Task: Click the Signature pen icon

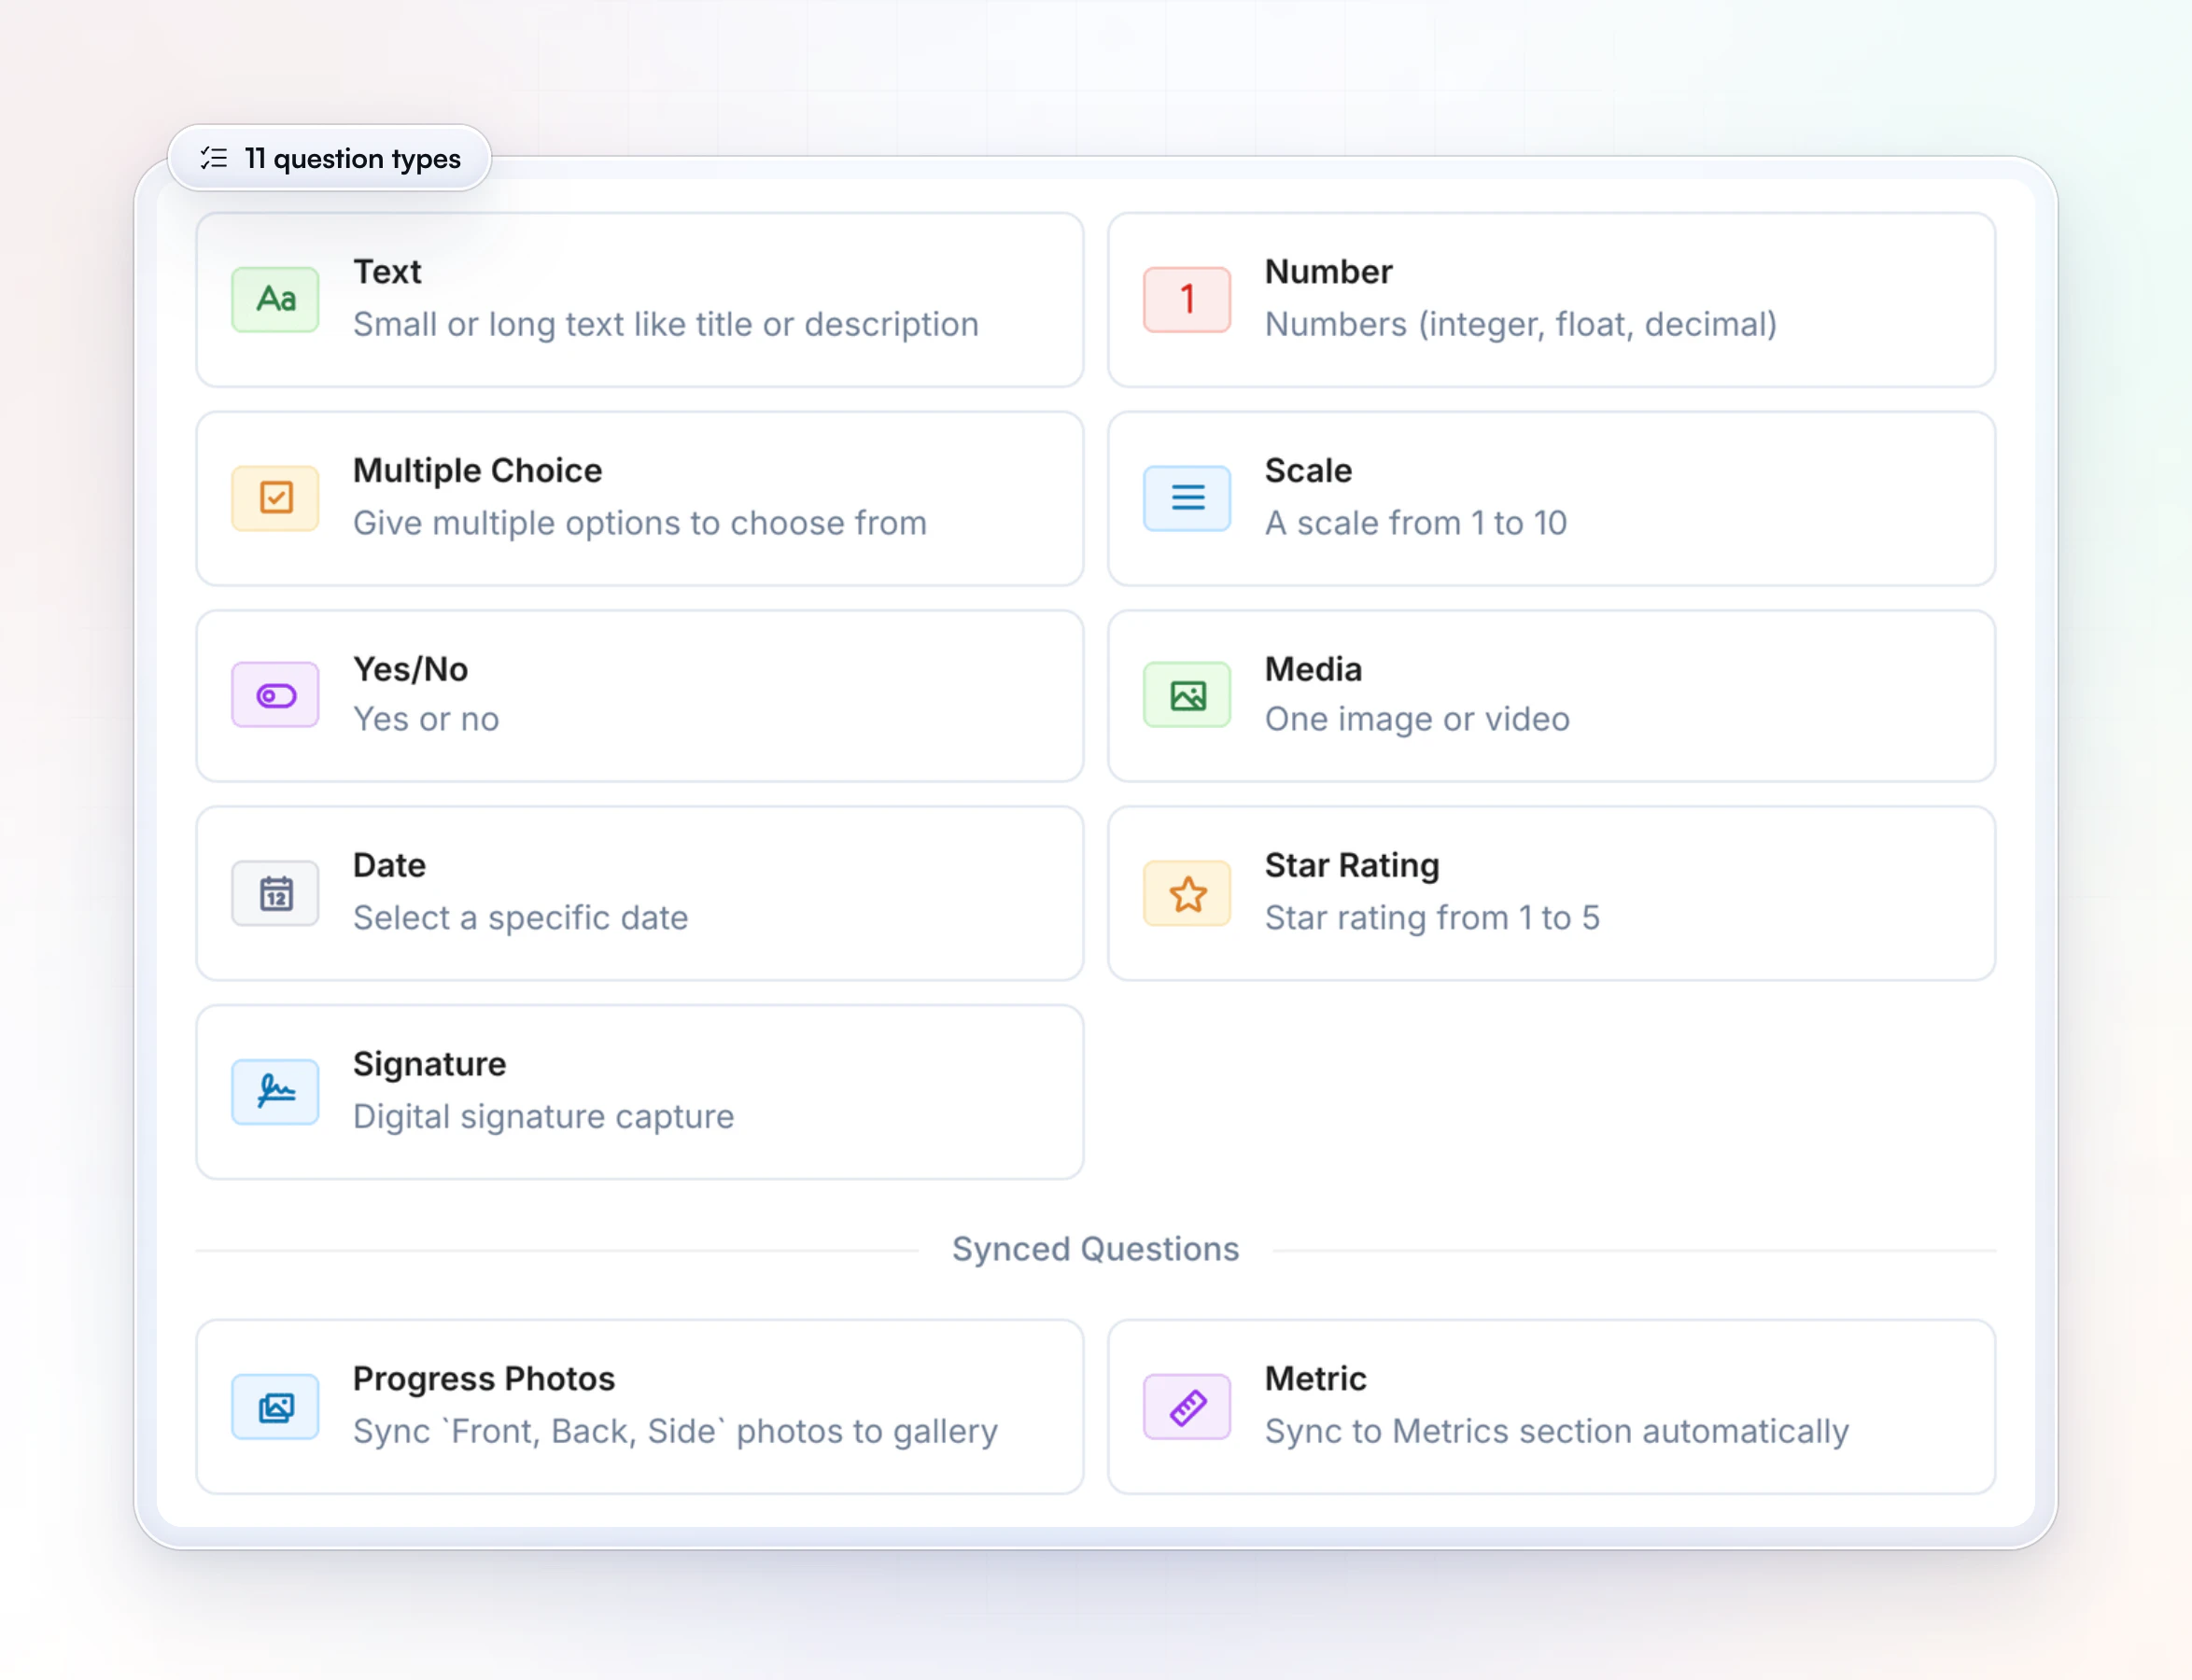Action: click(275, 1091)
